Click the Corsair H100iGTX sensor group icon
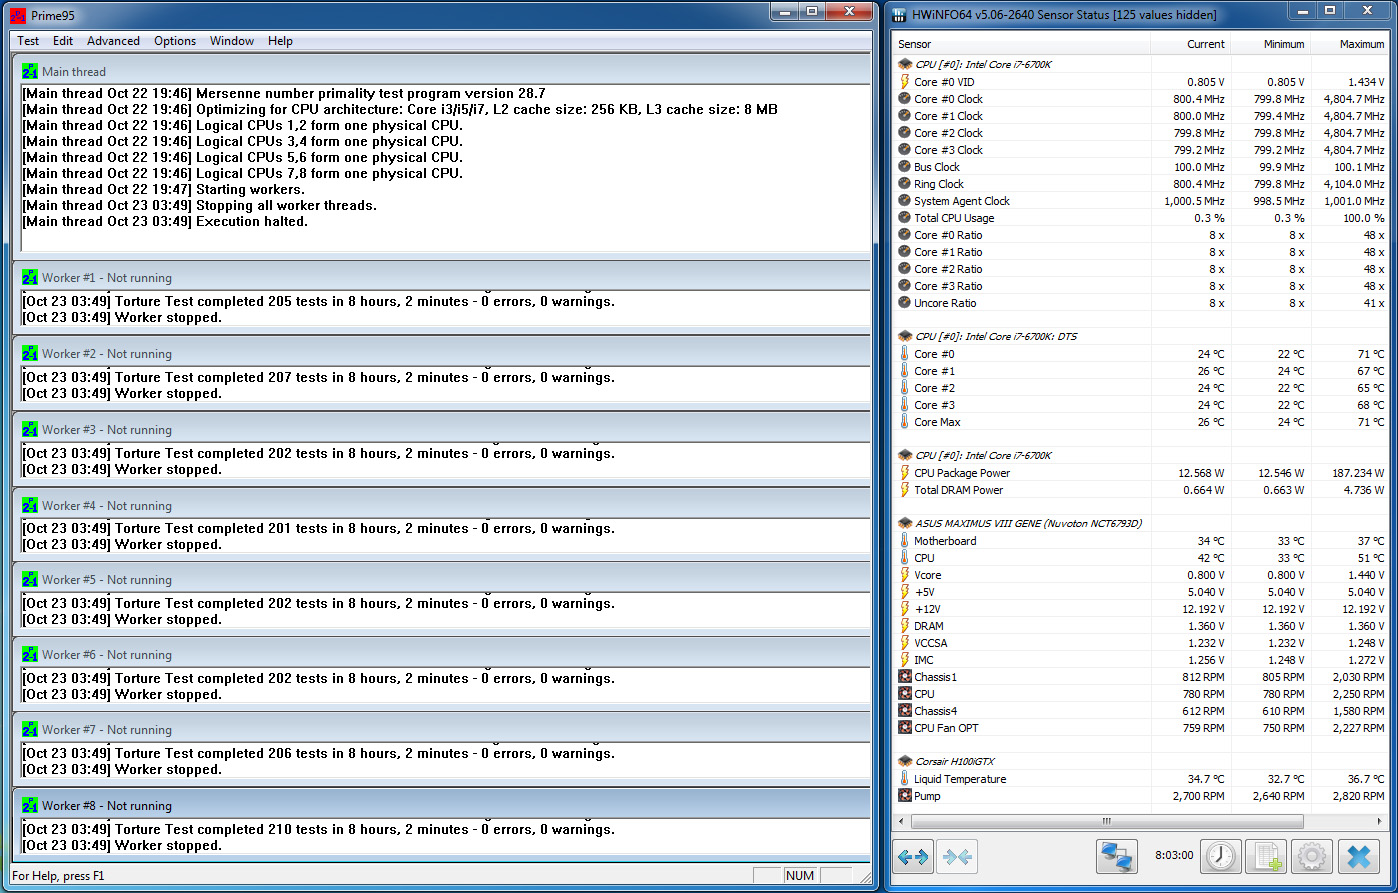The image size is (1398, 893). (905, 762)
